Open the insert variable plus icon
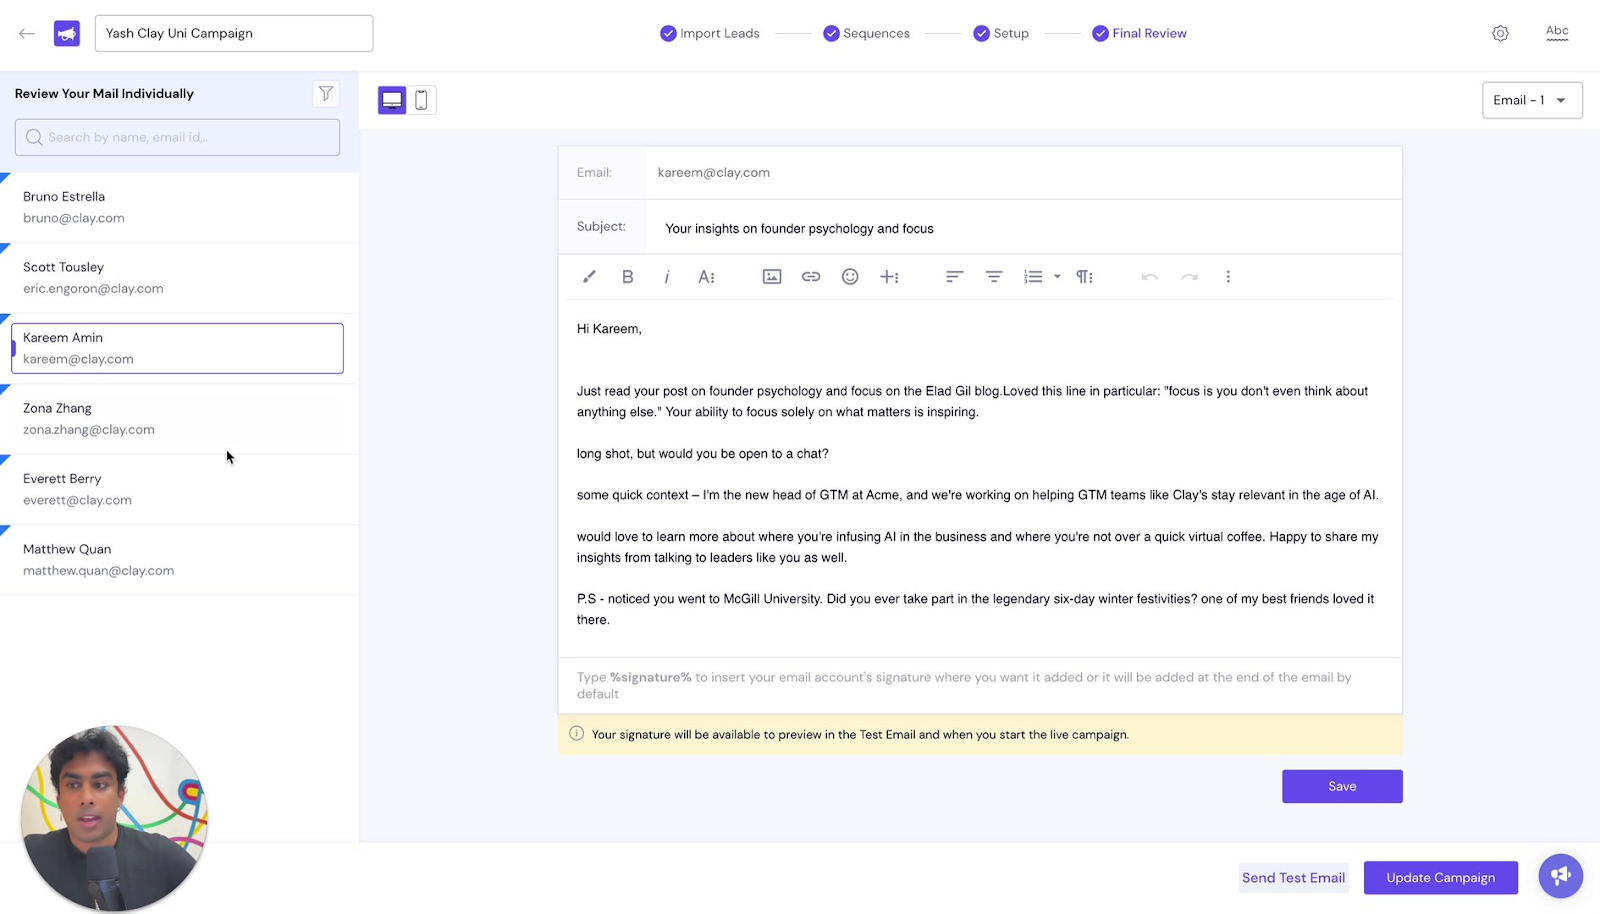The height and width of the screenshot is (914, 1600). [889, 277]
